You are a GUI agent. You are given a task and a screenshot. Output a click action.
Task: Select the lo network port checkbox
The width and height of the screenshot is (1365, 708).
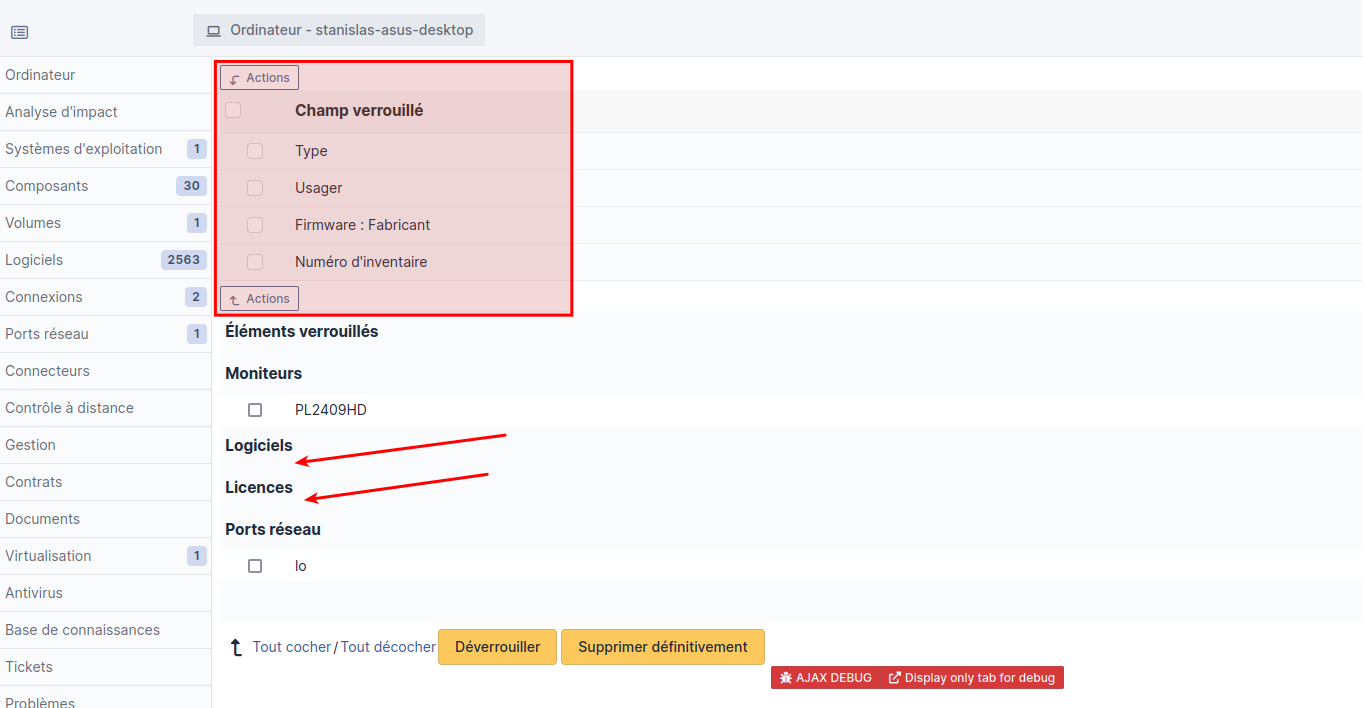[255, 566]
